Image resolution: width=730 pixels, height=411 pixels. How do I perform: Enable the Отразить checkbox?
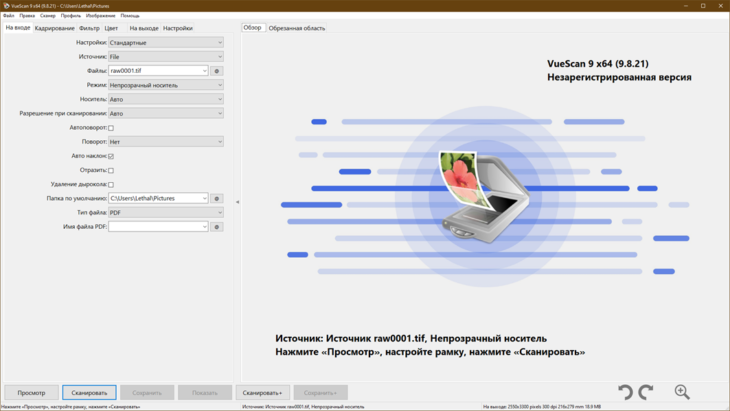111,170
